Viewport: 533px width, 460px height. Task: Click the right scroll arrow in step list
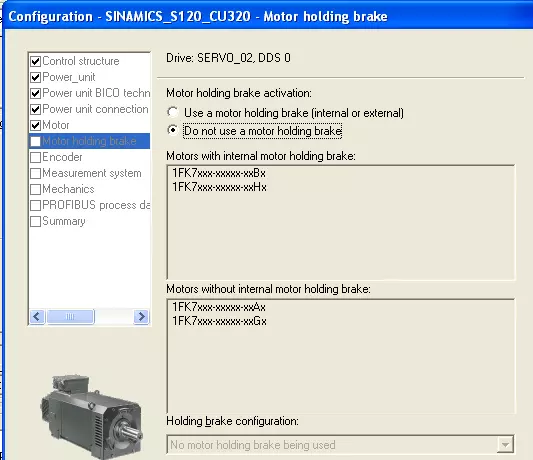[x=141, y=317]
